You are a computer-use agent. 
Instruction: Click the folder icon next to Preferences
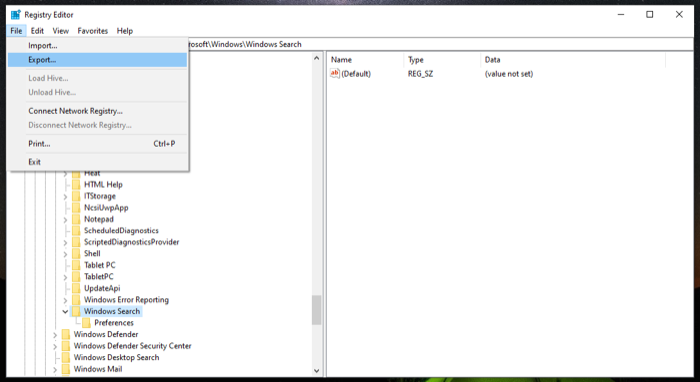[87, 323]
